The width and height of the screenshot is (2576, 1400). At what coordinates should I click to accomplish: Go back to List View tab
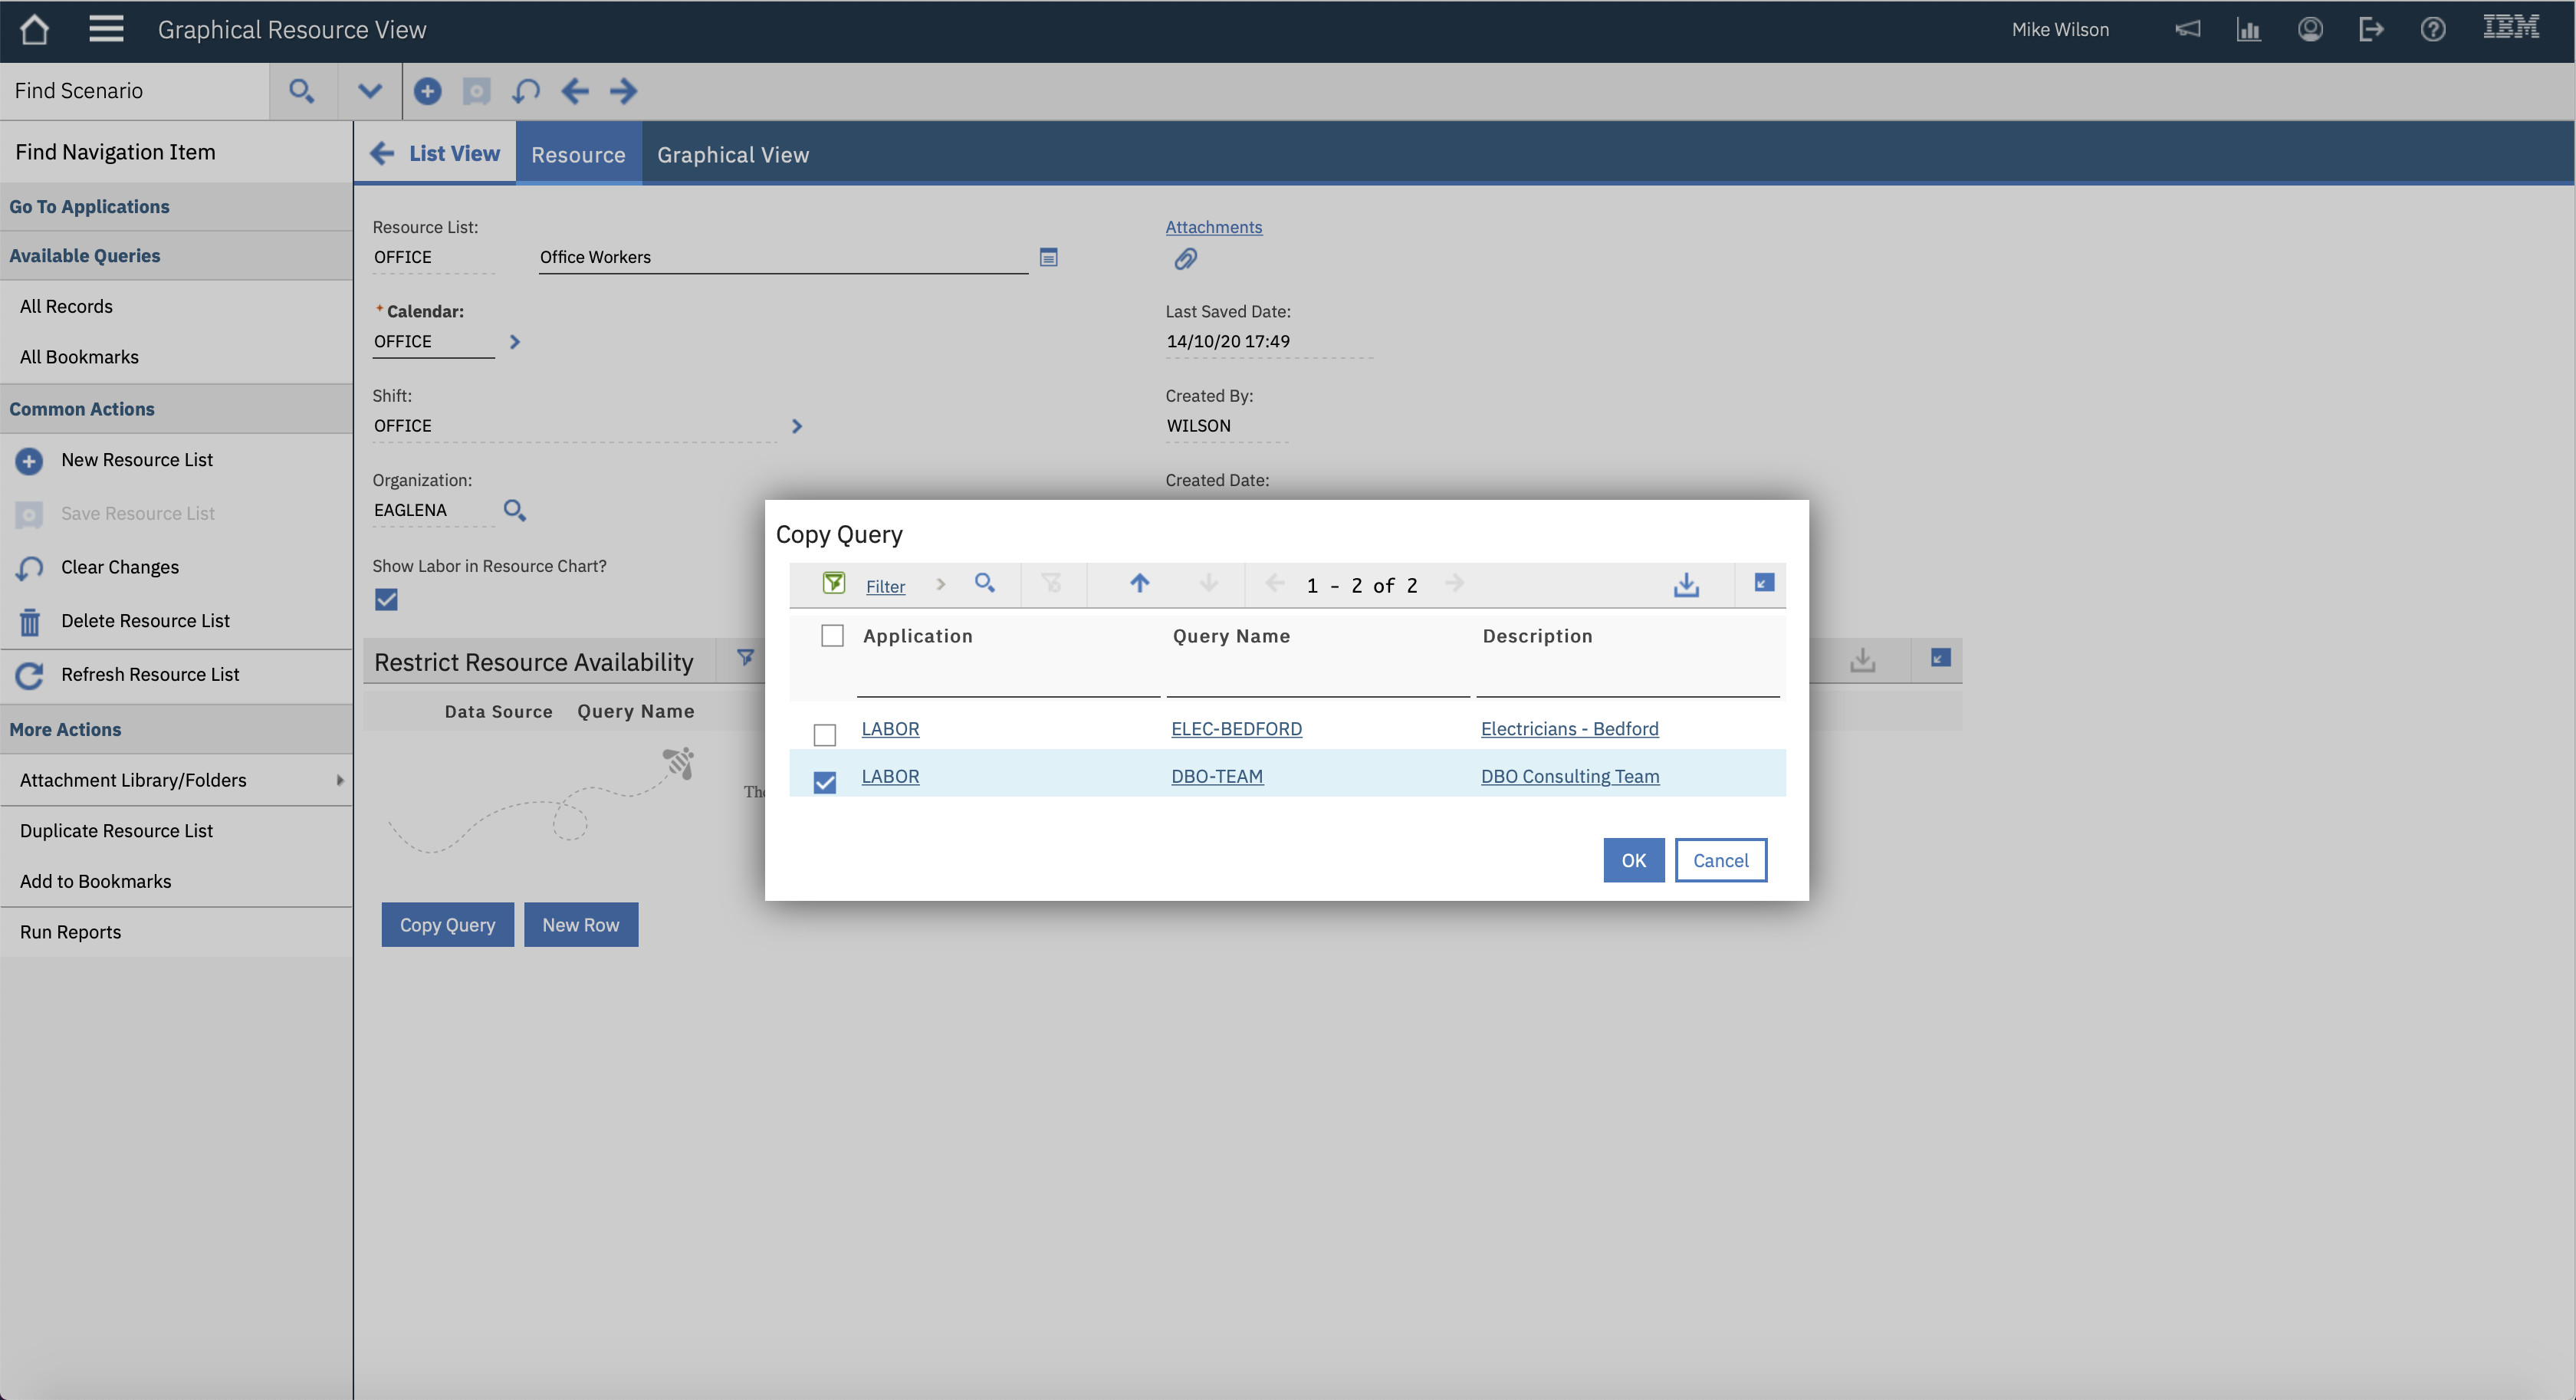(436, 153)
